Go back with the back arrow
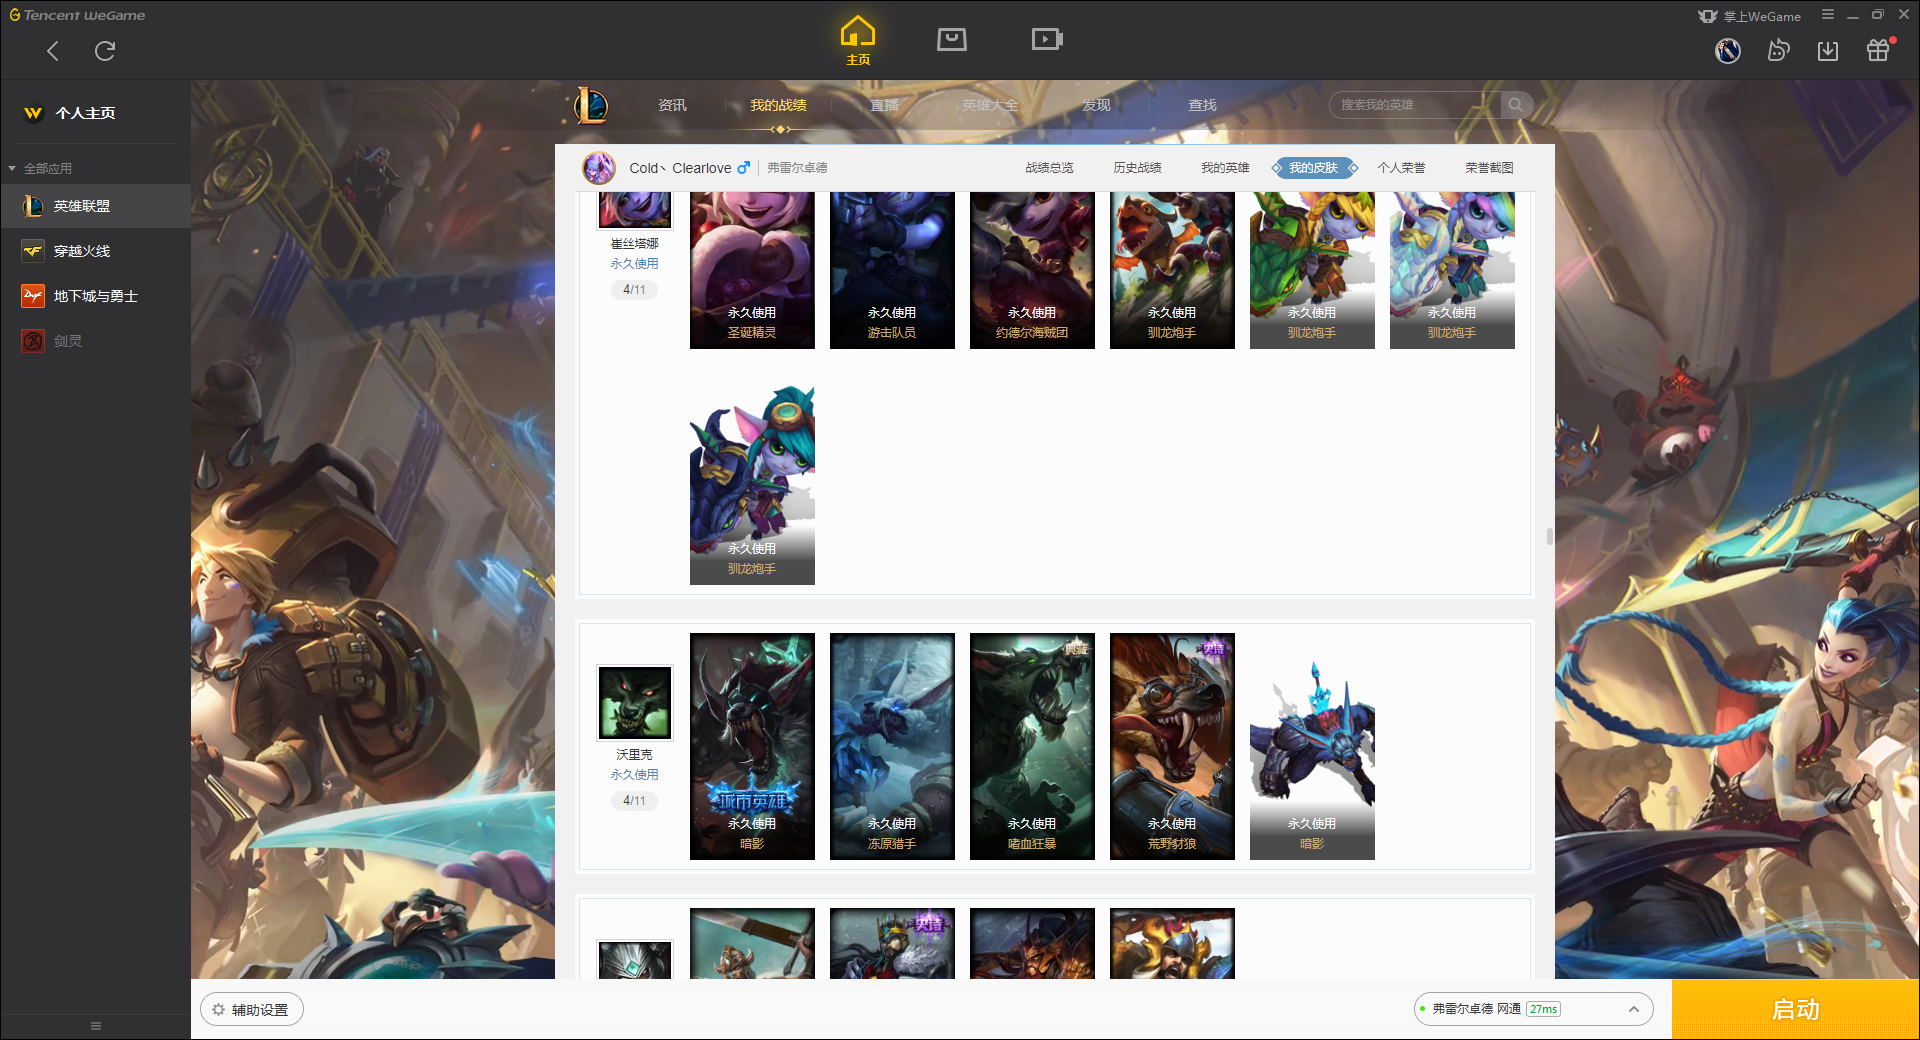 pyautogui.click(x=53, y=51)
